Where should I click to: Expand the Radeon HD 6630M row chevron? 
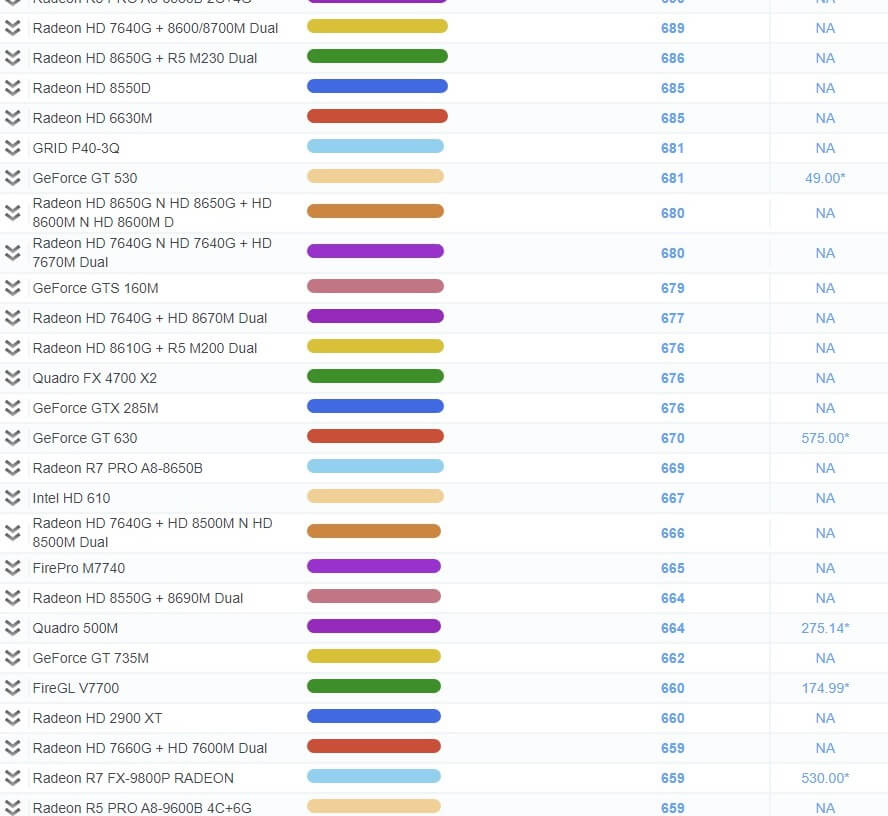point(12,118)
